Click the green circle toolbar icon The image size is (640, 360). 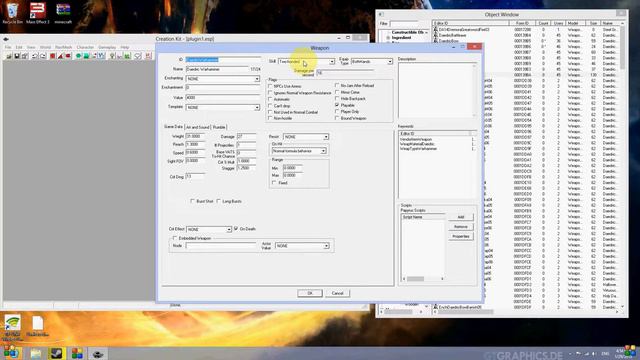pos(78,56)
